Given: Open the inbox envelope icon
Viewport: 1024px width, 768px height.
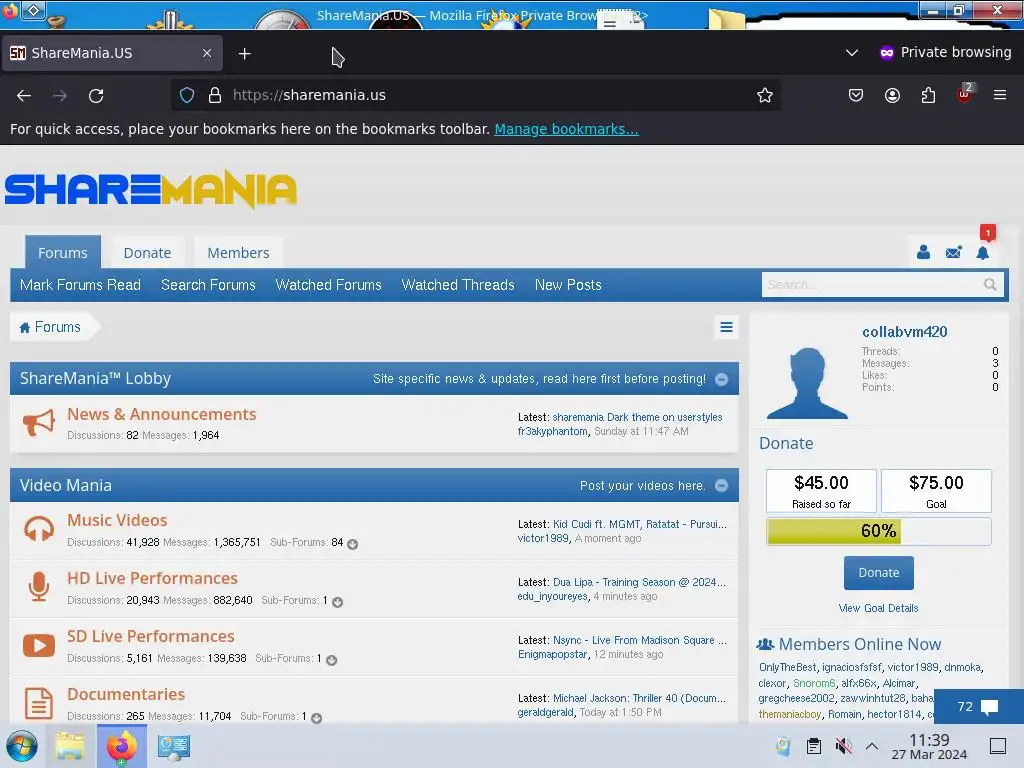Looking at the screenshot, I should [953, 252].
